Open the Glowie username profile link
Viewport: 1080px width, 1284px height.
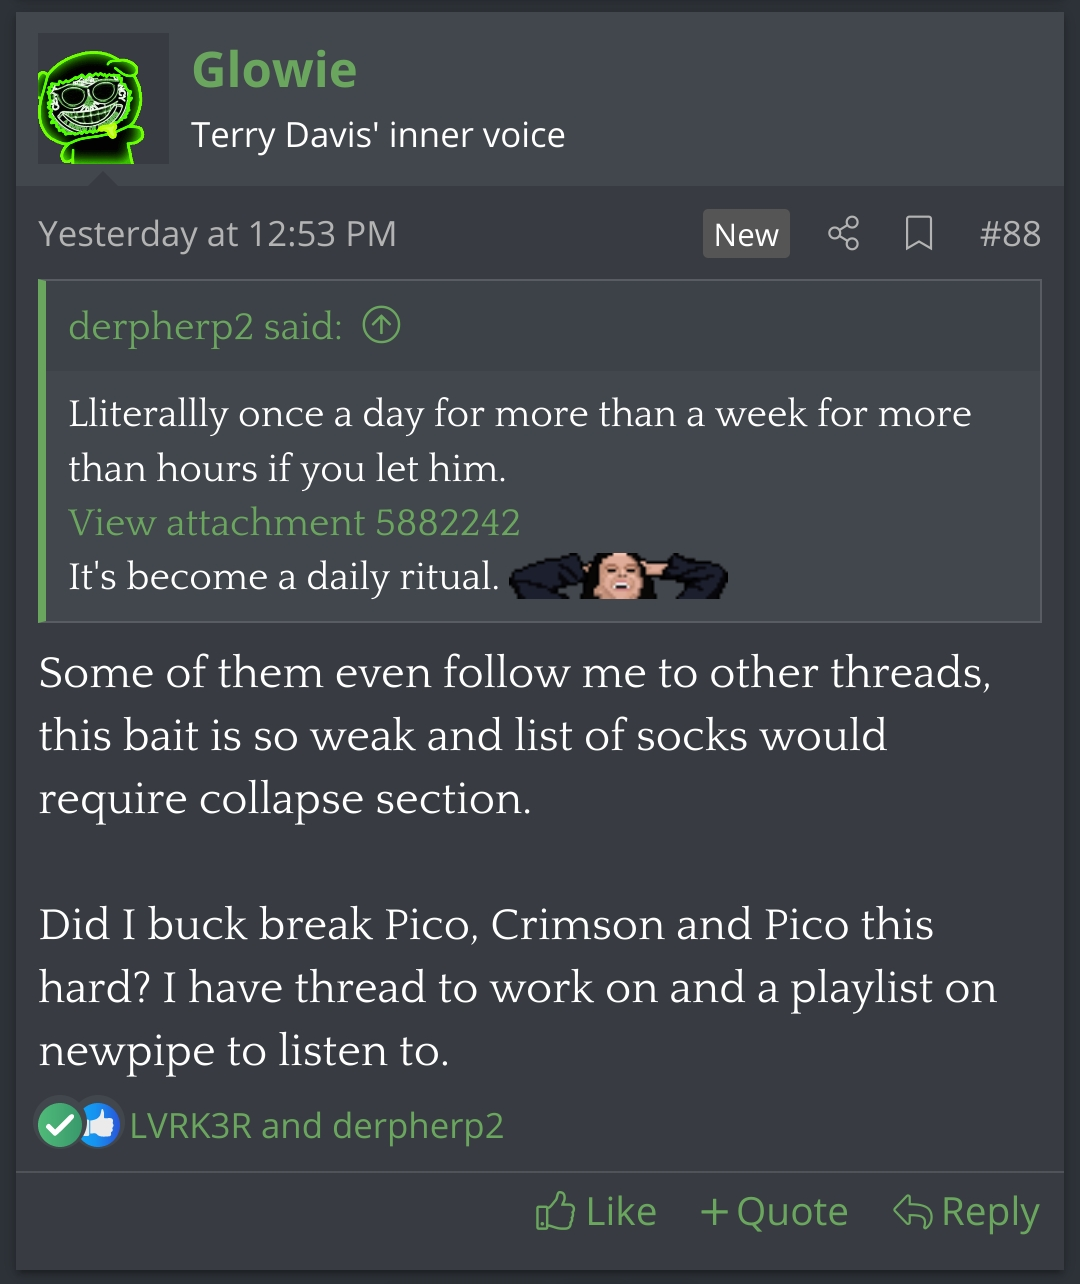274,70
